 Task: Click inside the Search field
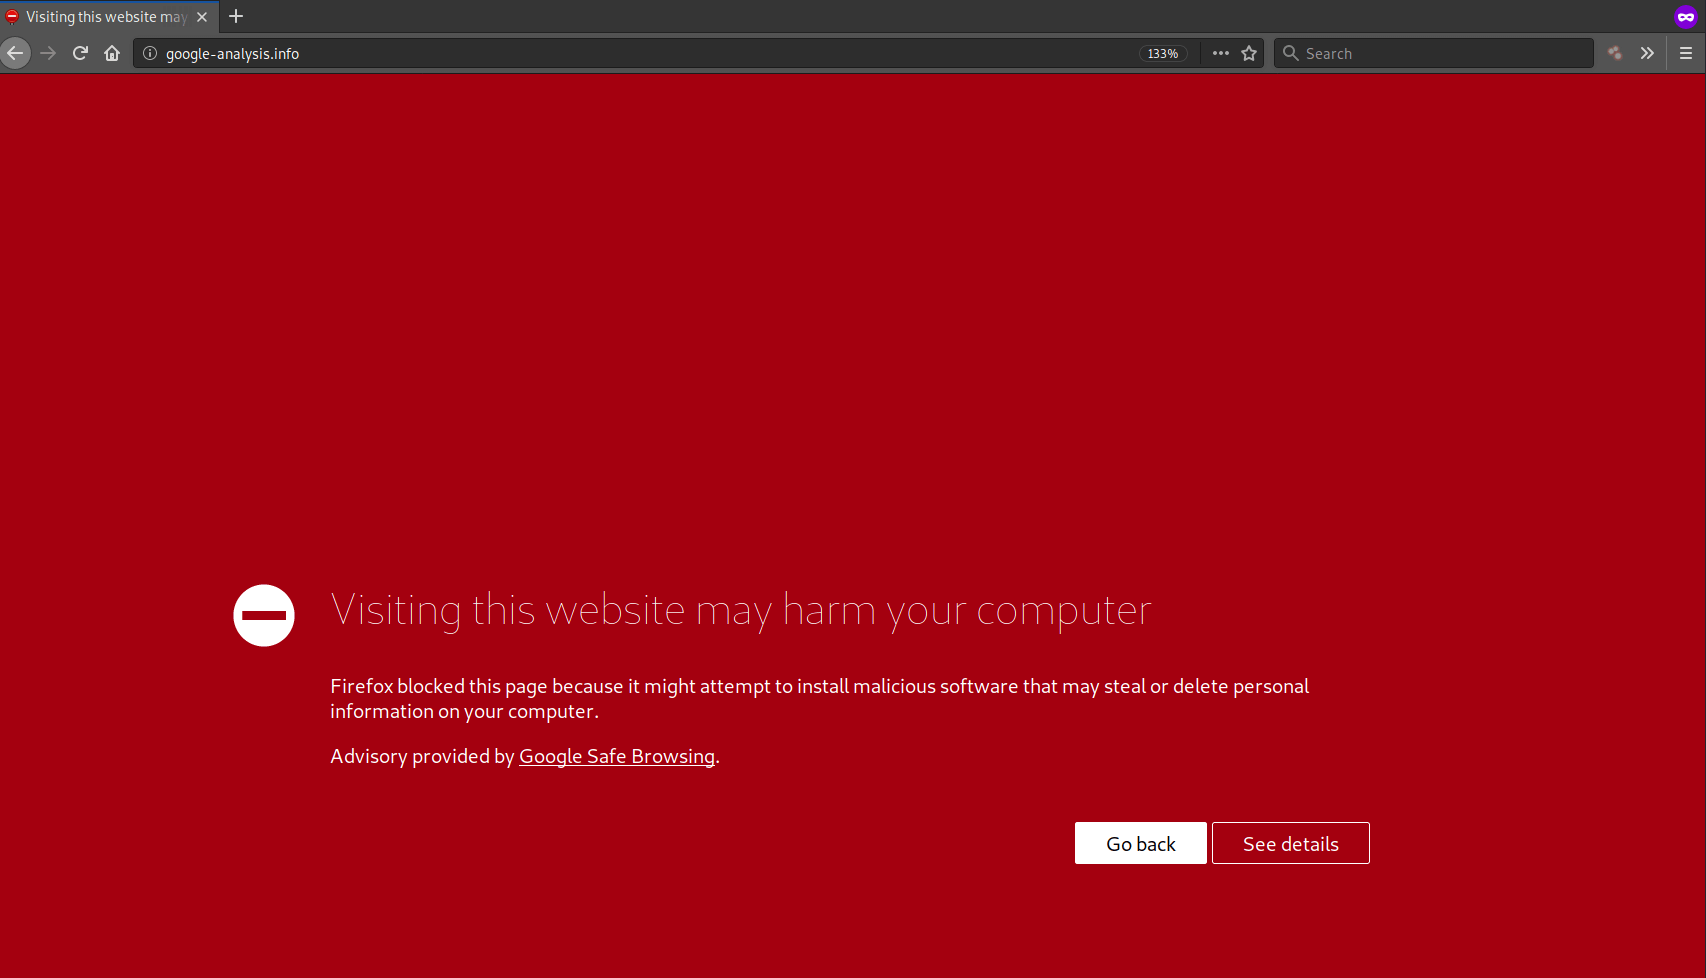click(1434, 53)
